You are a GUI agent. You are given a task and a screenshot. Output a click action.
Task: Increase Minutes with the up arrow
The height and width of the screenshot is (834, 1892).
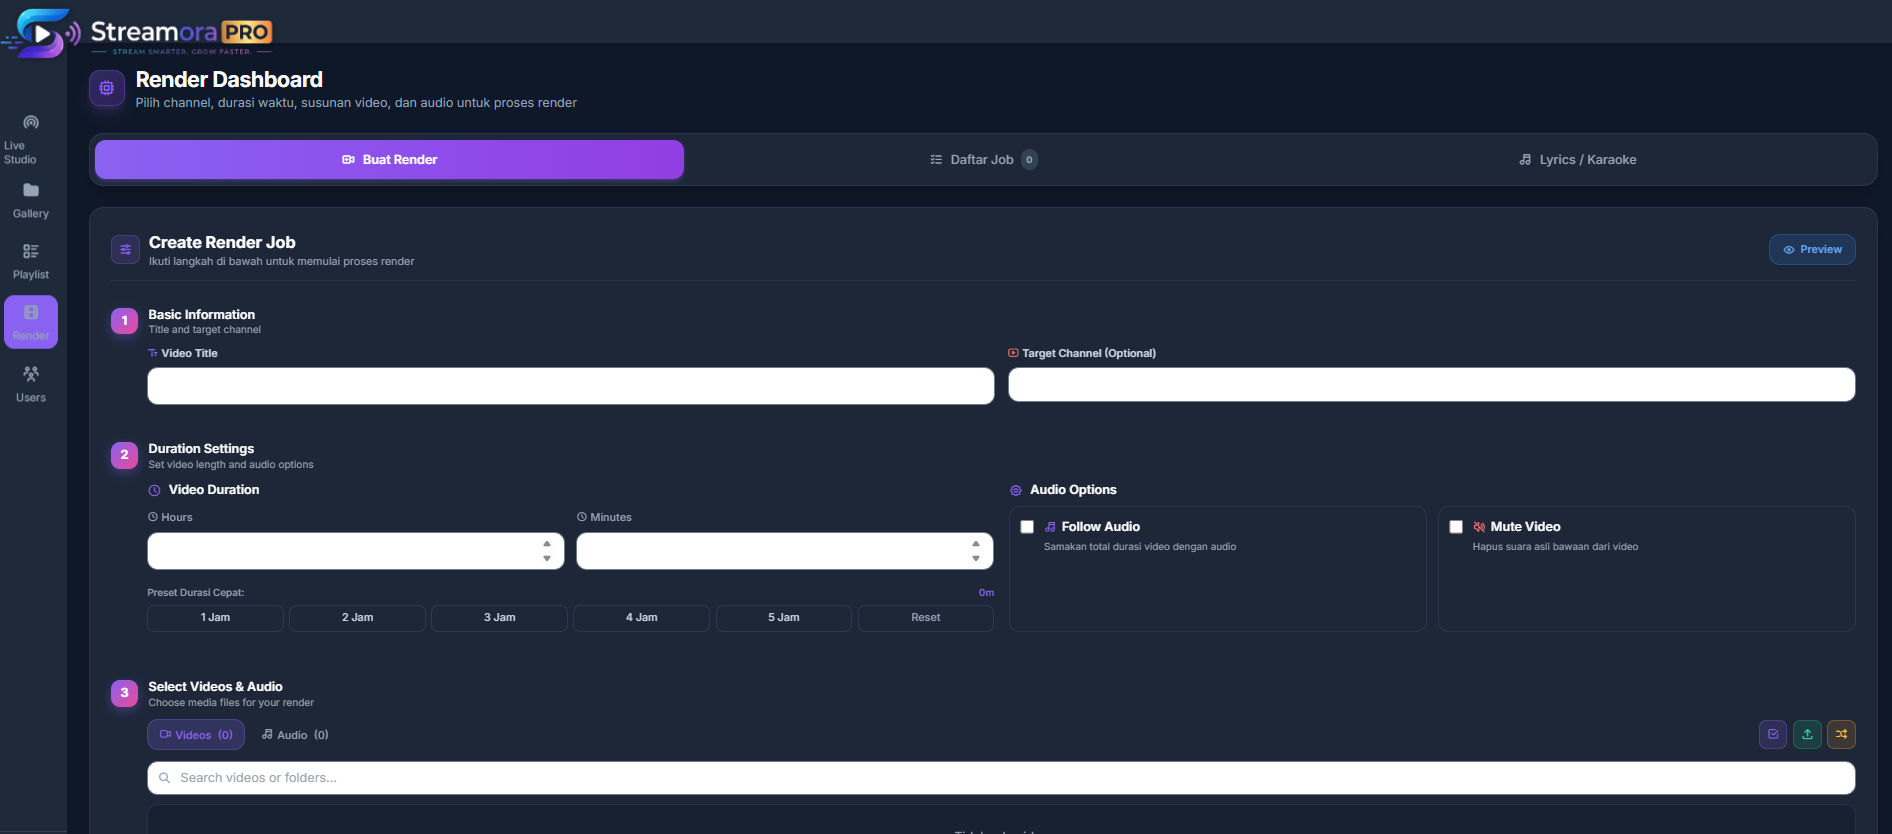(x=976, y=544)
